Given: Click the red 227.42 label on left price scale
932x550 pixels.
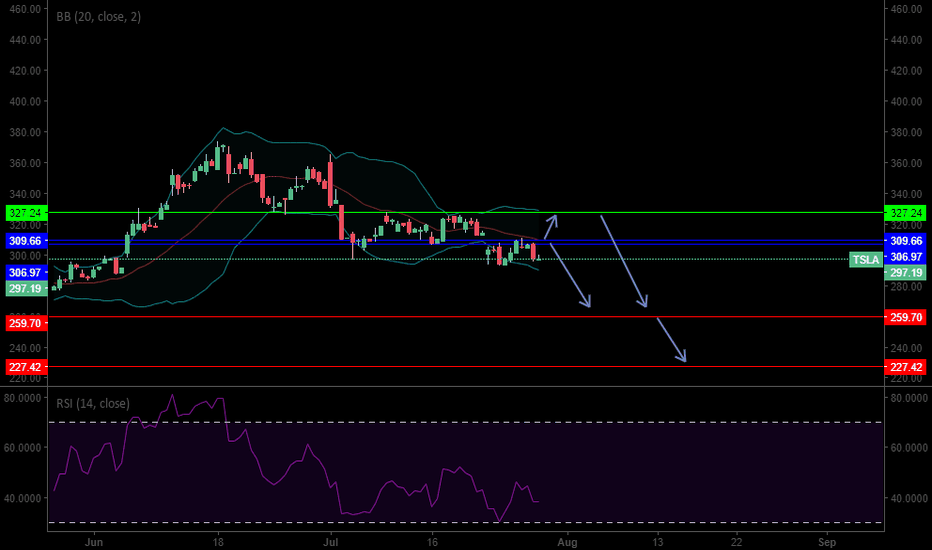Looking at the screenshot, I should 26,367.
